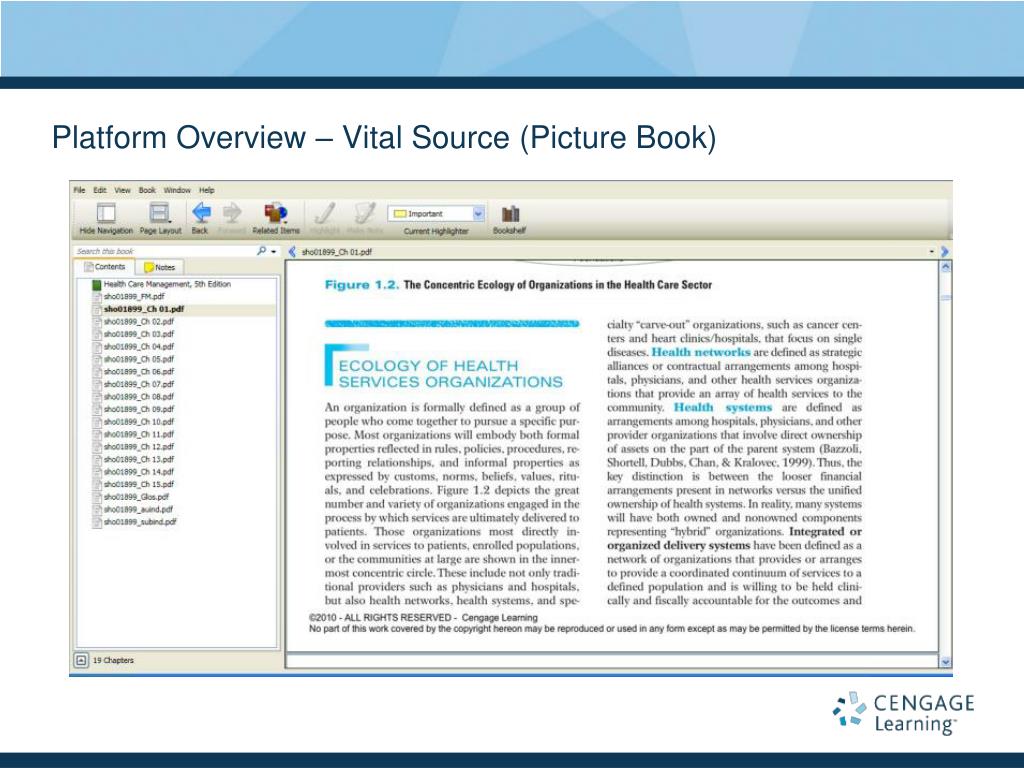The image size is (1024, 768).
Task: Open the Window menu
Action: [177, 190]
